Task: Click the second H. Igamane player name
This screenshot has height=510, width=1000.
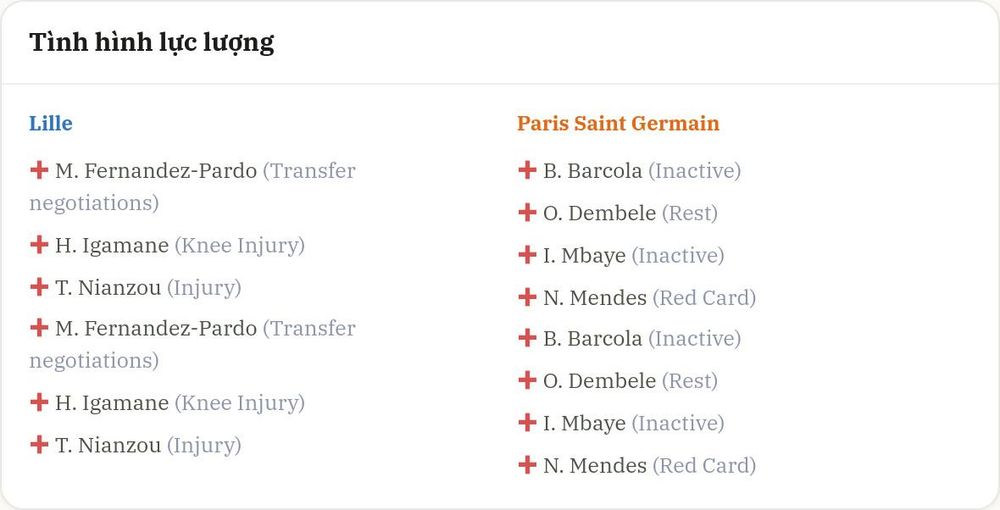Action: 112,403
